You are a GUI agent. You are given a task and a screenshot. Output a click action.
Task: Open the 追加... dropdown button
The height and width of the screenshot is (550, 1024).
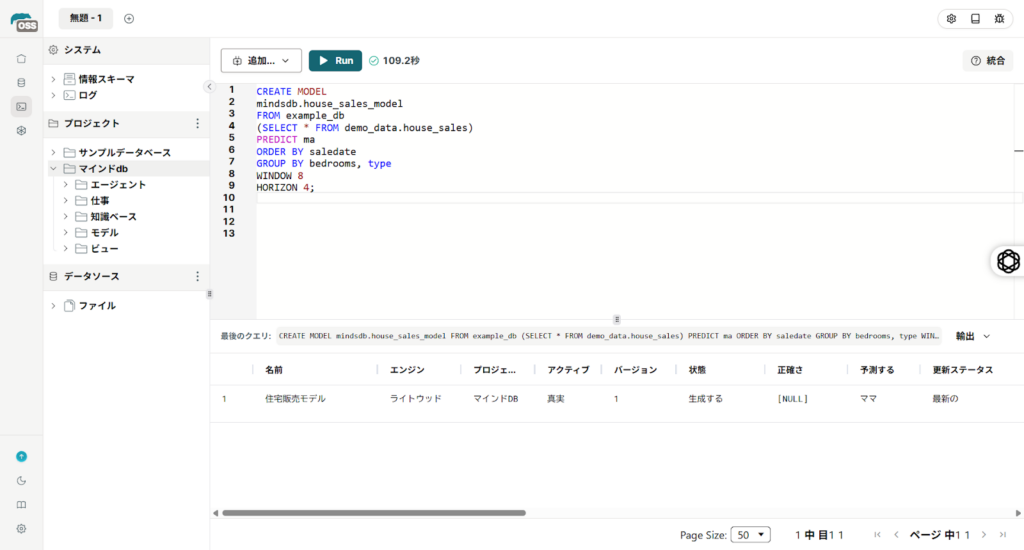[x=261, y=61]
